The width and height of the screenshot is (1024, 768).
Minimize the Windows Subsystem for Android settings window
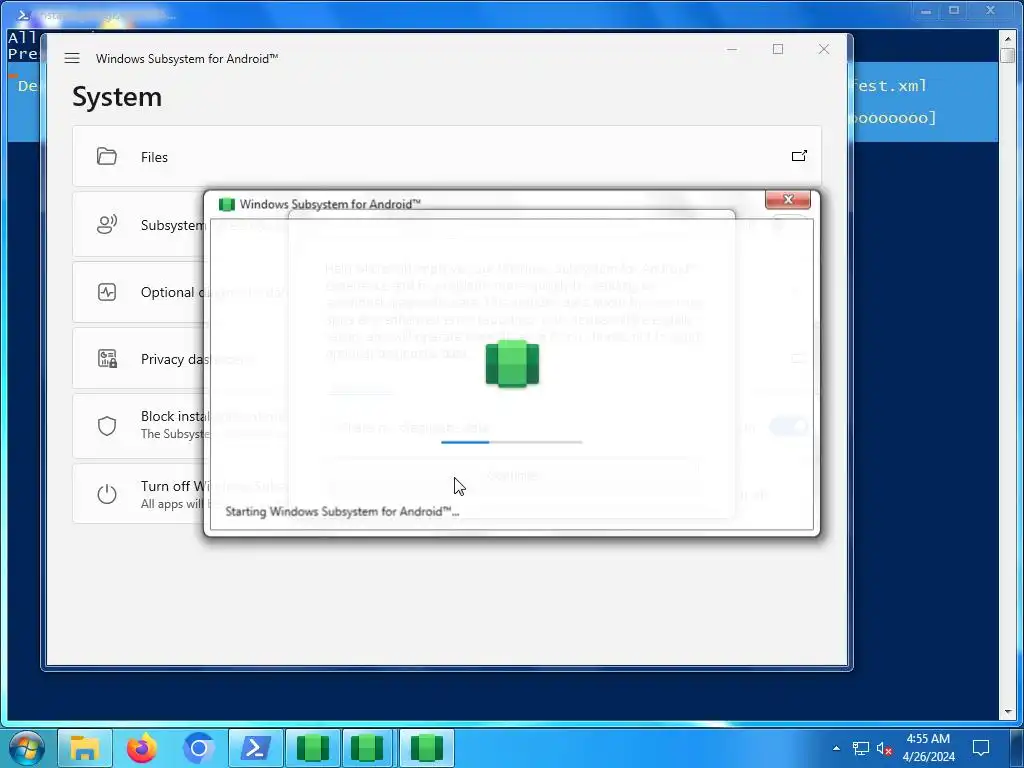732,49
